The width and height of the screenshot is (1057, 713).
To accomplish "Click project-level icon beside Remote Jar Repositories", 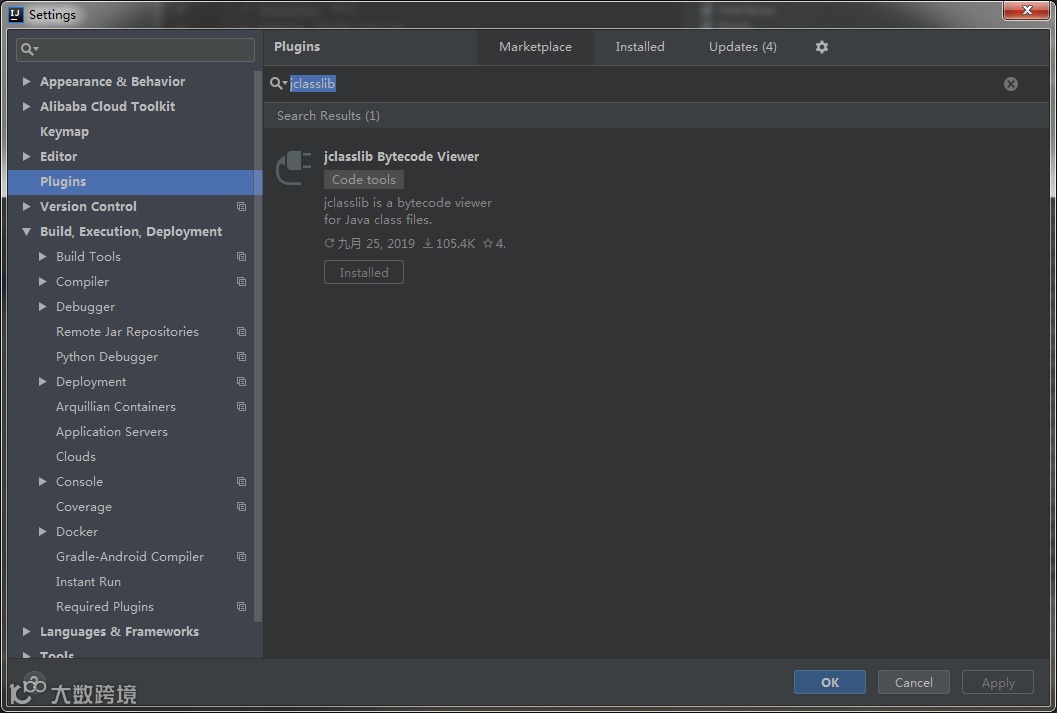I will (241, 332).
